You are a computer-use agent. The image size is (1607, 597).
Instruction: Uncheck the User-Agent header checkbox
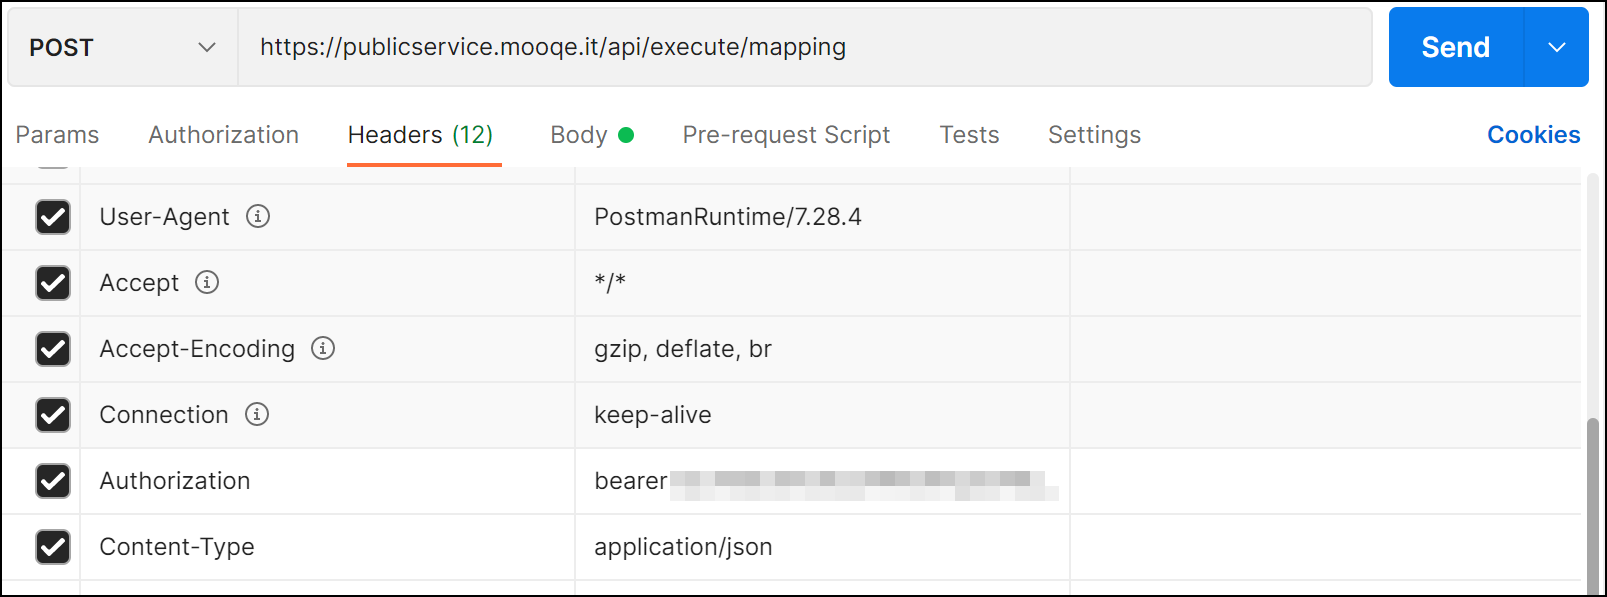click(53, 217)
